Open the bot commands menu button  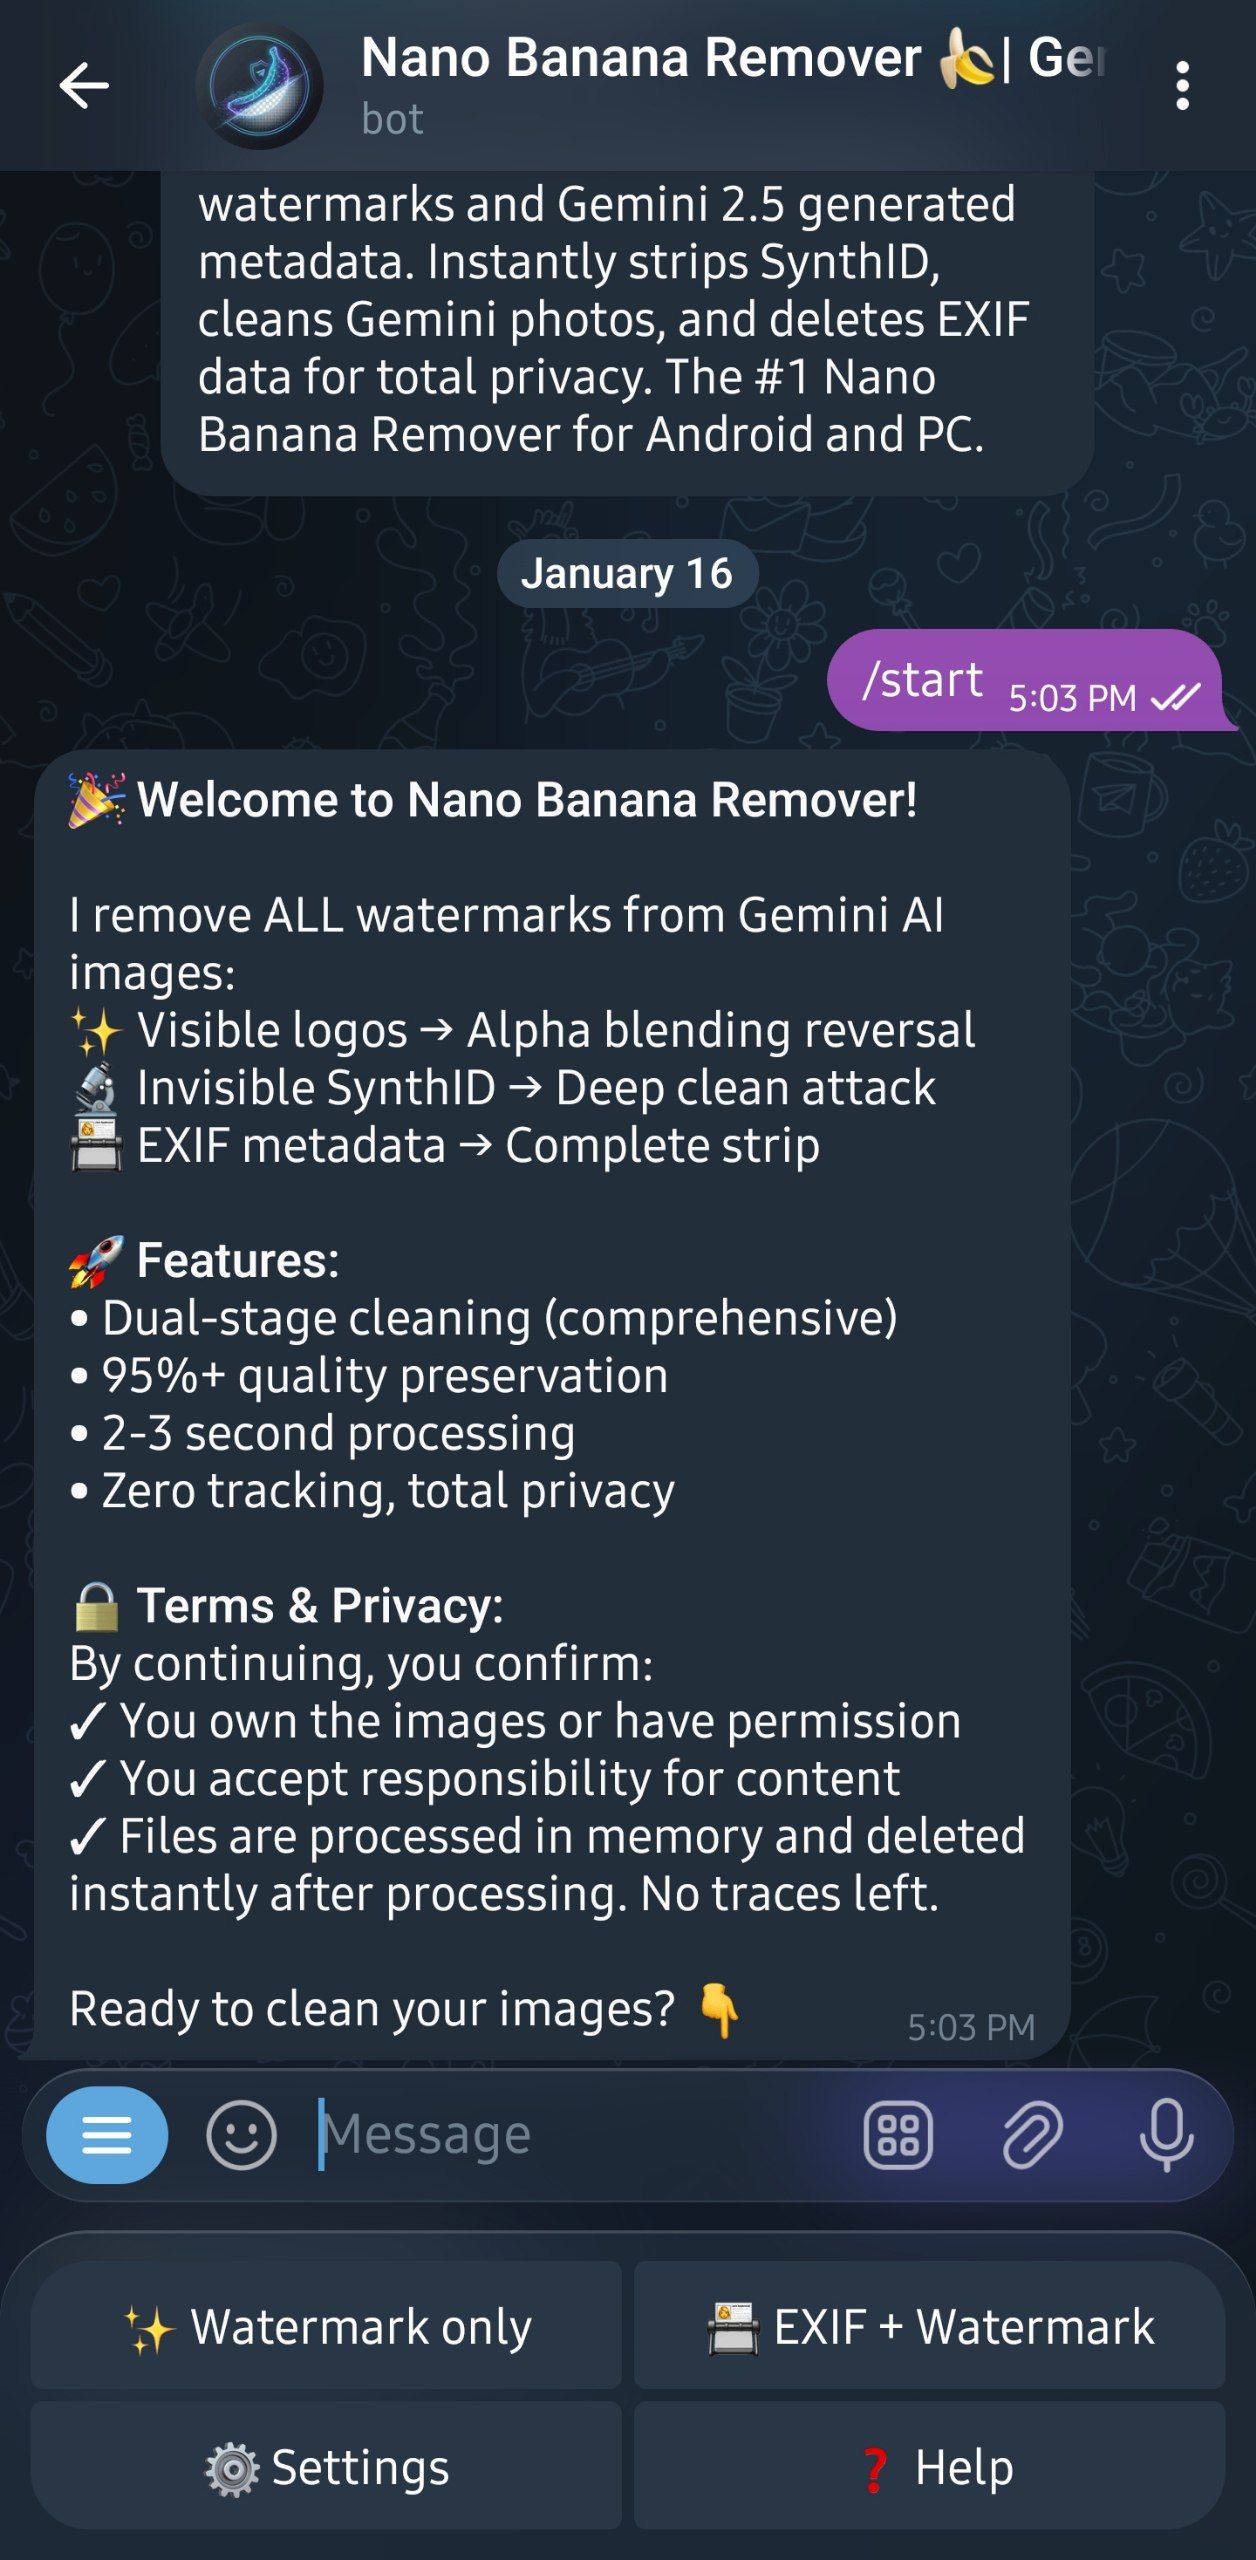[107, 2135]
